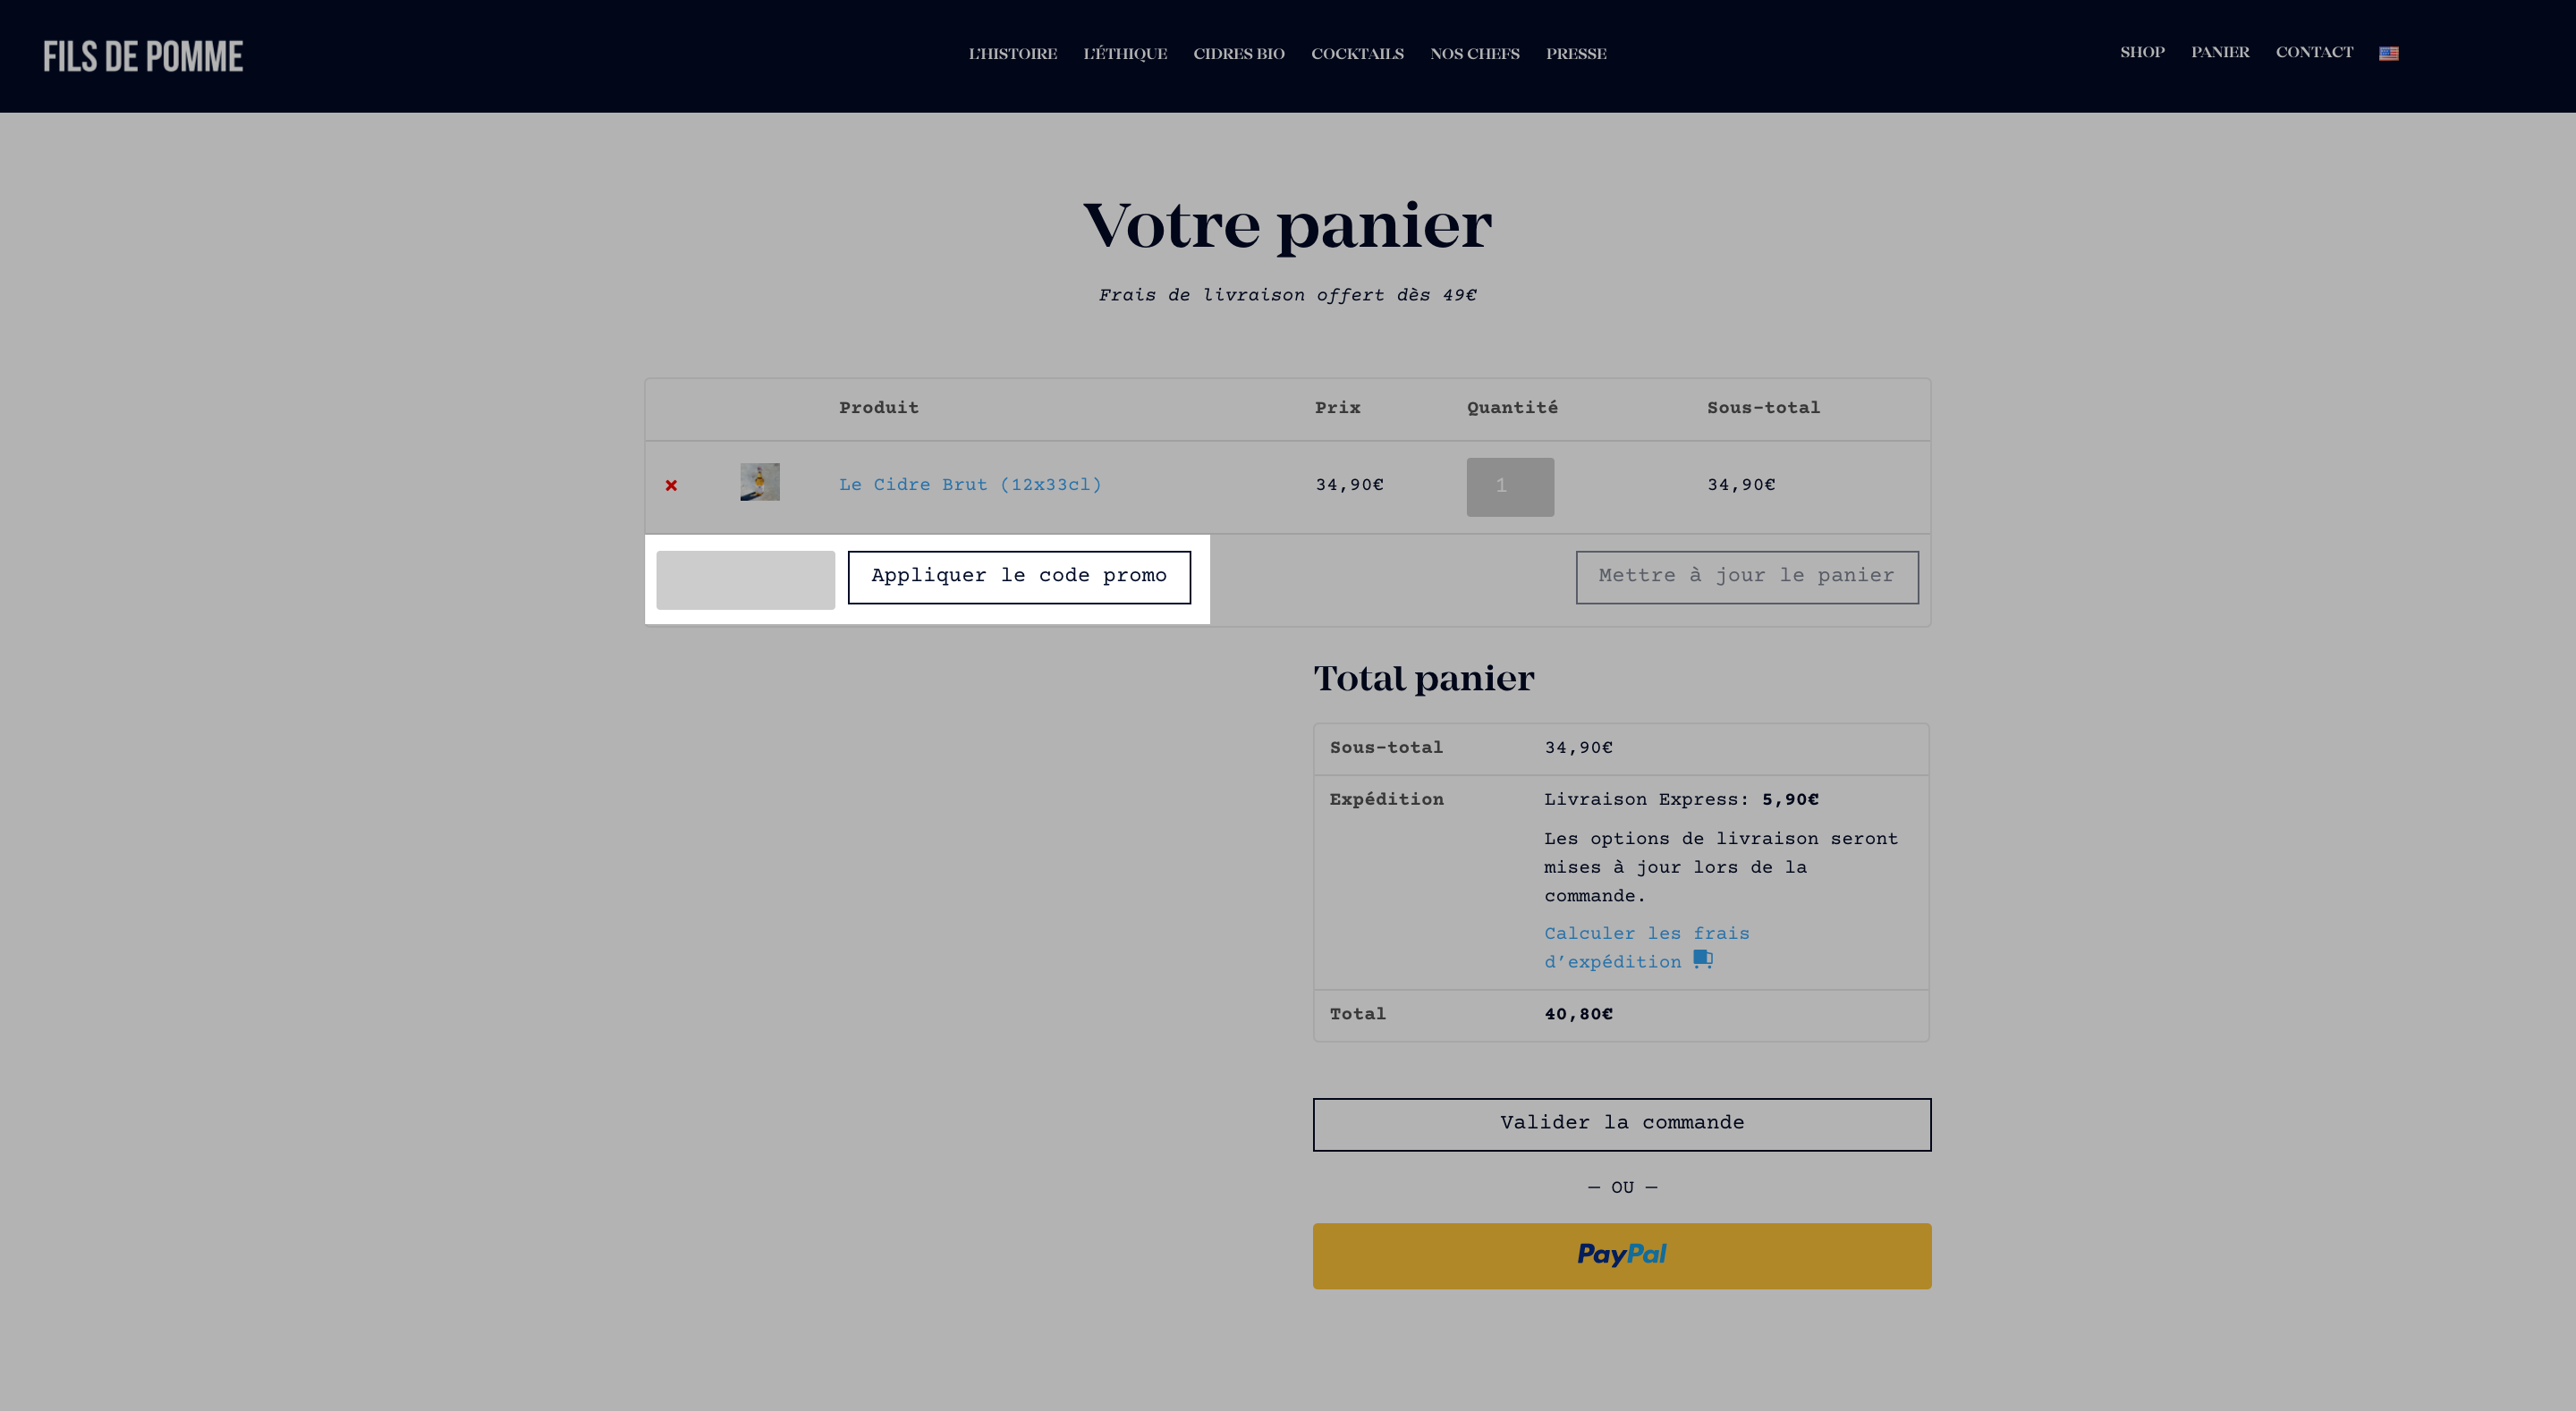Click the shipping truck icon
The width and height of the screenshot is (2576, 1411).
(1703, 959)
